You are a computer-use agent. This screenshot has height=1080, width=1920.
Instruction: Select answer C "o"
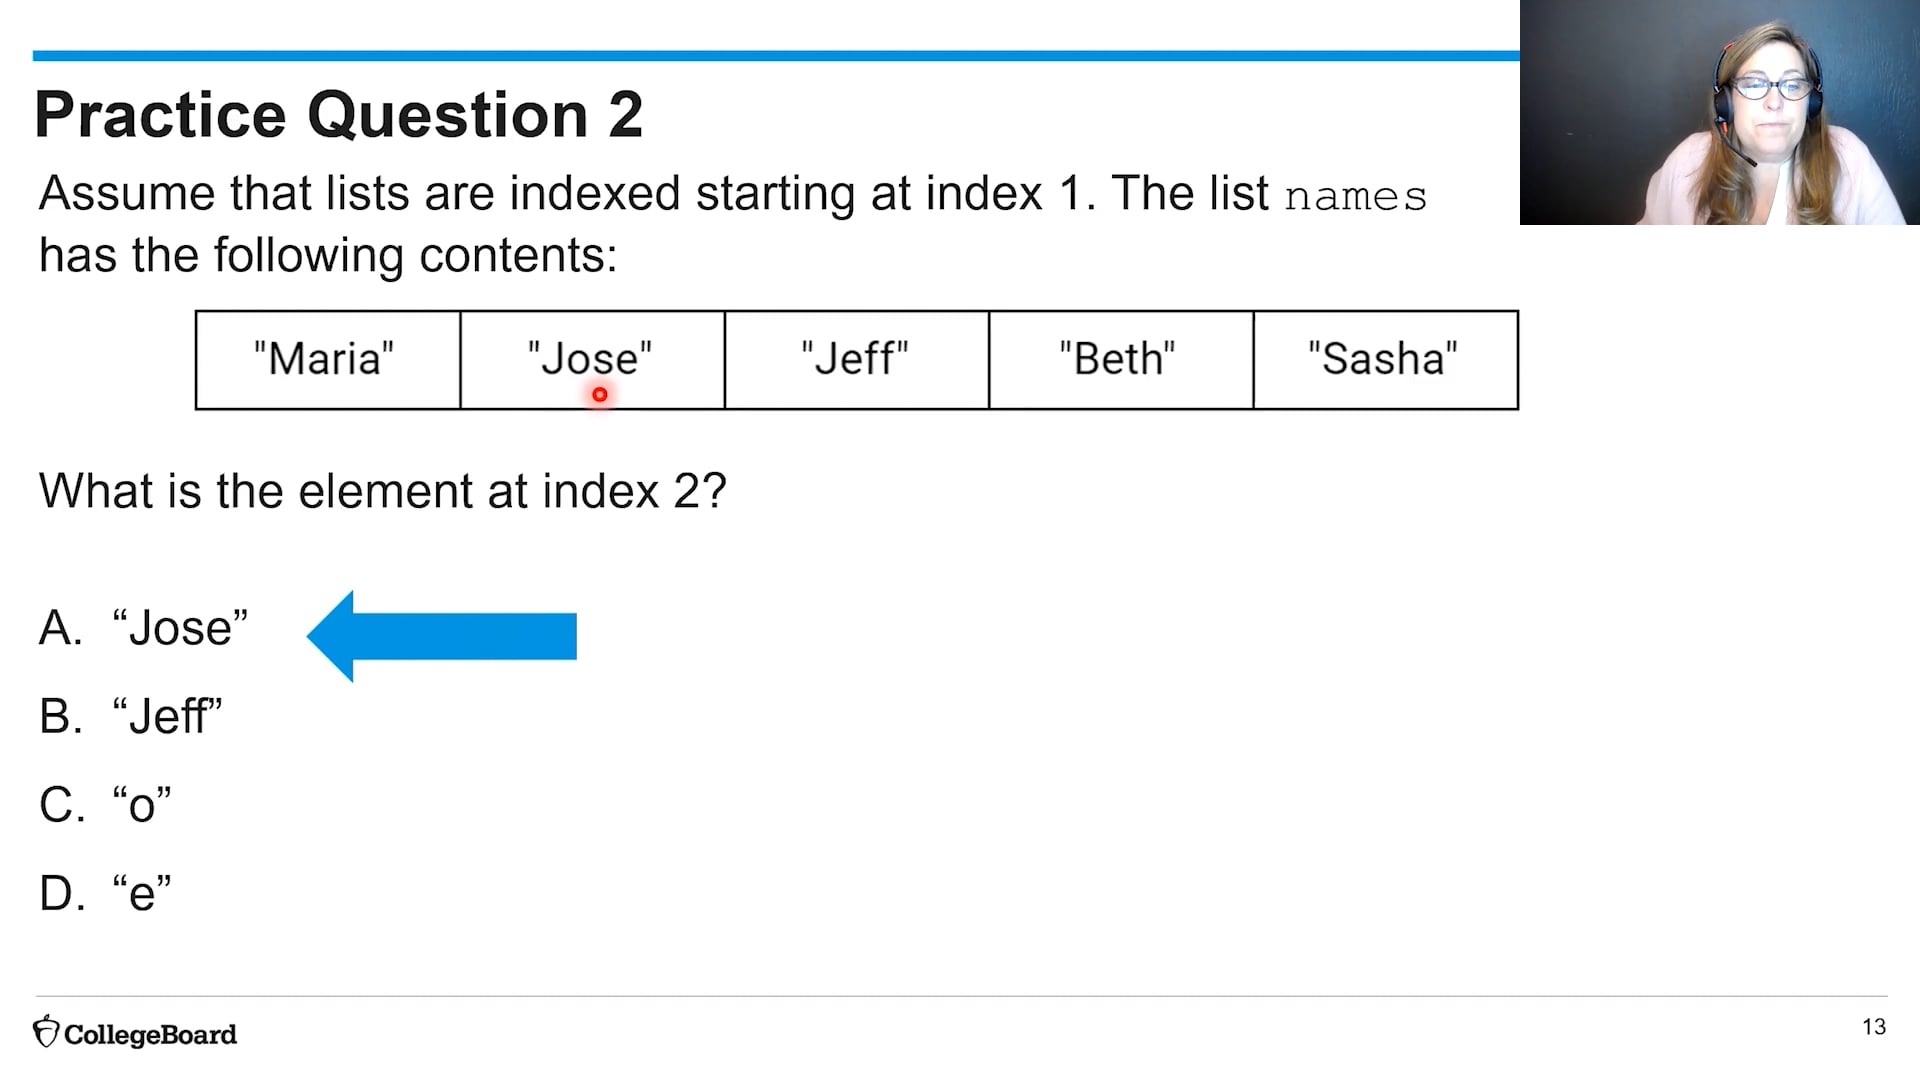105,804
